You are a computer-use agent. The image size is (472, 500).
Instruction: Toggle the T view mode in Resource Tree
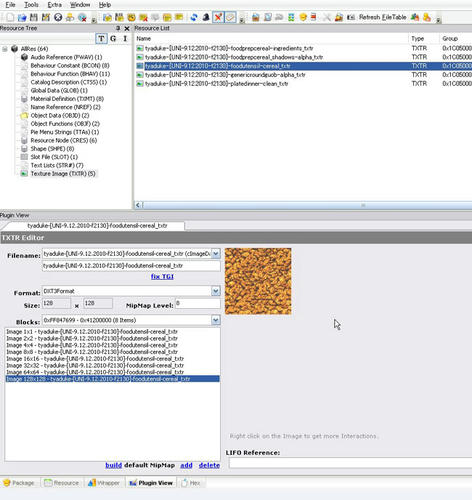[101, 39]
